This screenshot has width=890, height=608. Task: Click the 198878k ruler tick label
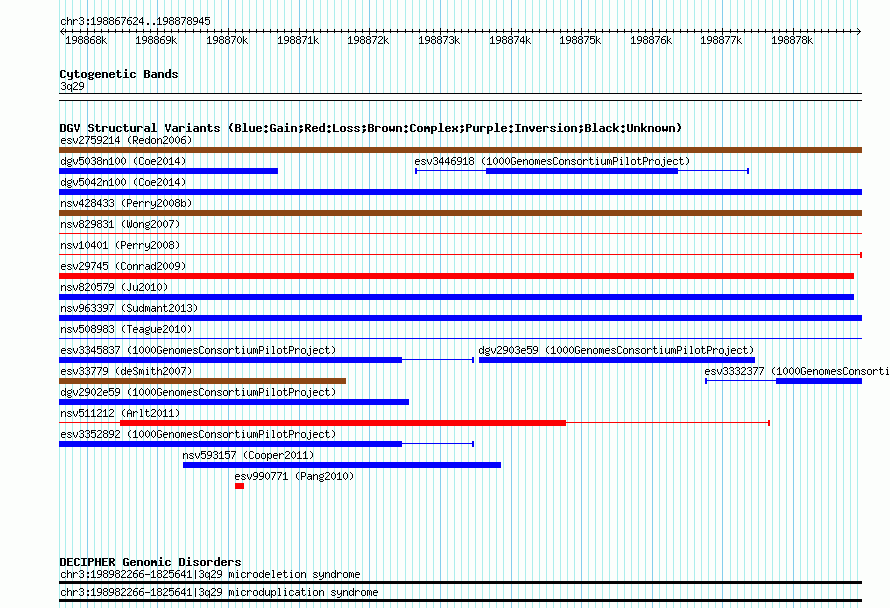pos(792,40)
